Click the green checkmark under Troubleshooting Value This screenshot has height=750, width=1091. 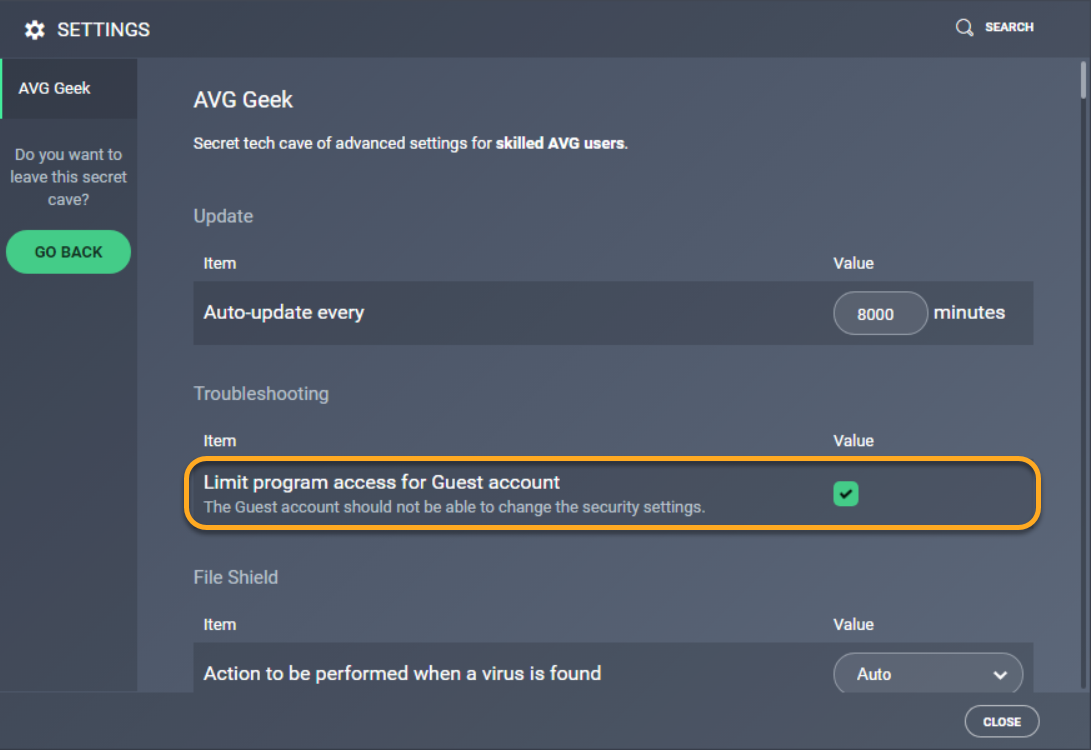coord(846,493)
